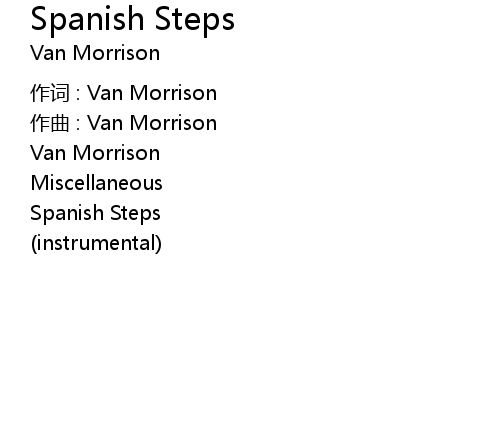Select Van Morrison in the 作词 line
The height and width of the screenshot is (430, 500).
(x=152, y=93)
